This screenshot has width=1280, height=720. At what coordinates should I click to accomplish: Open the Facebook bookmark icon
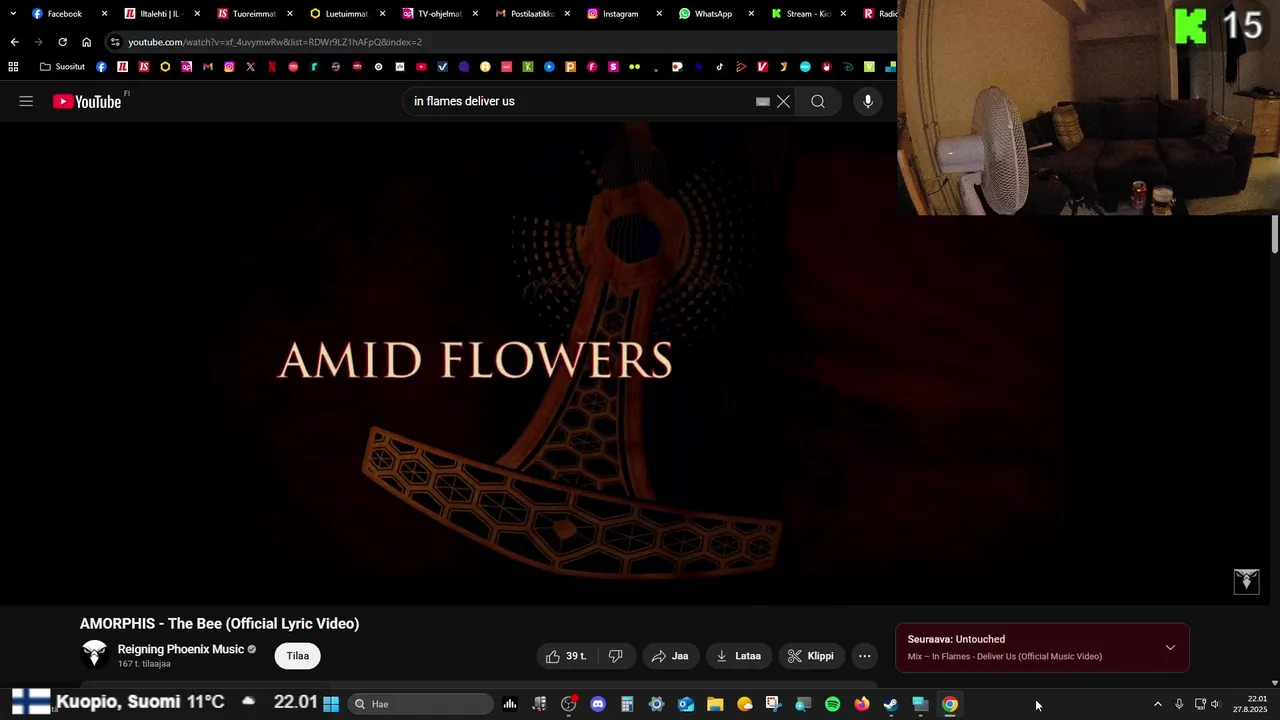pos(101,67)
